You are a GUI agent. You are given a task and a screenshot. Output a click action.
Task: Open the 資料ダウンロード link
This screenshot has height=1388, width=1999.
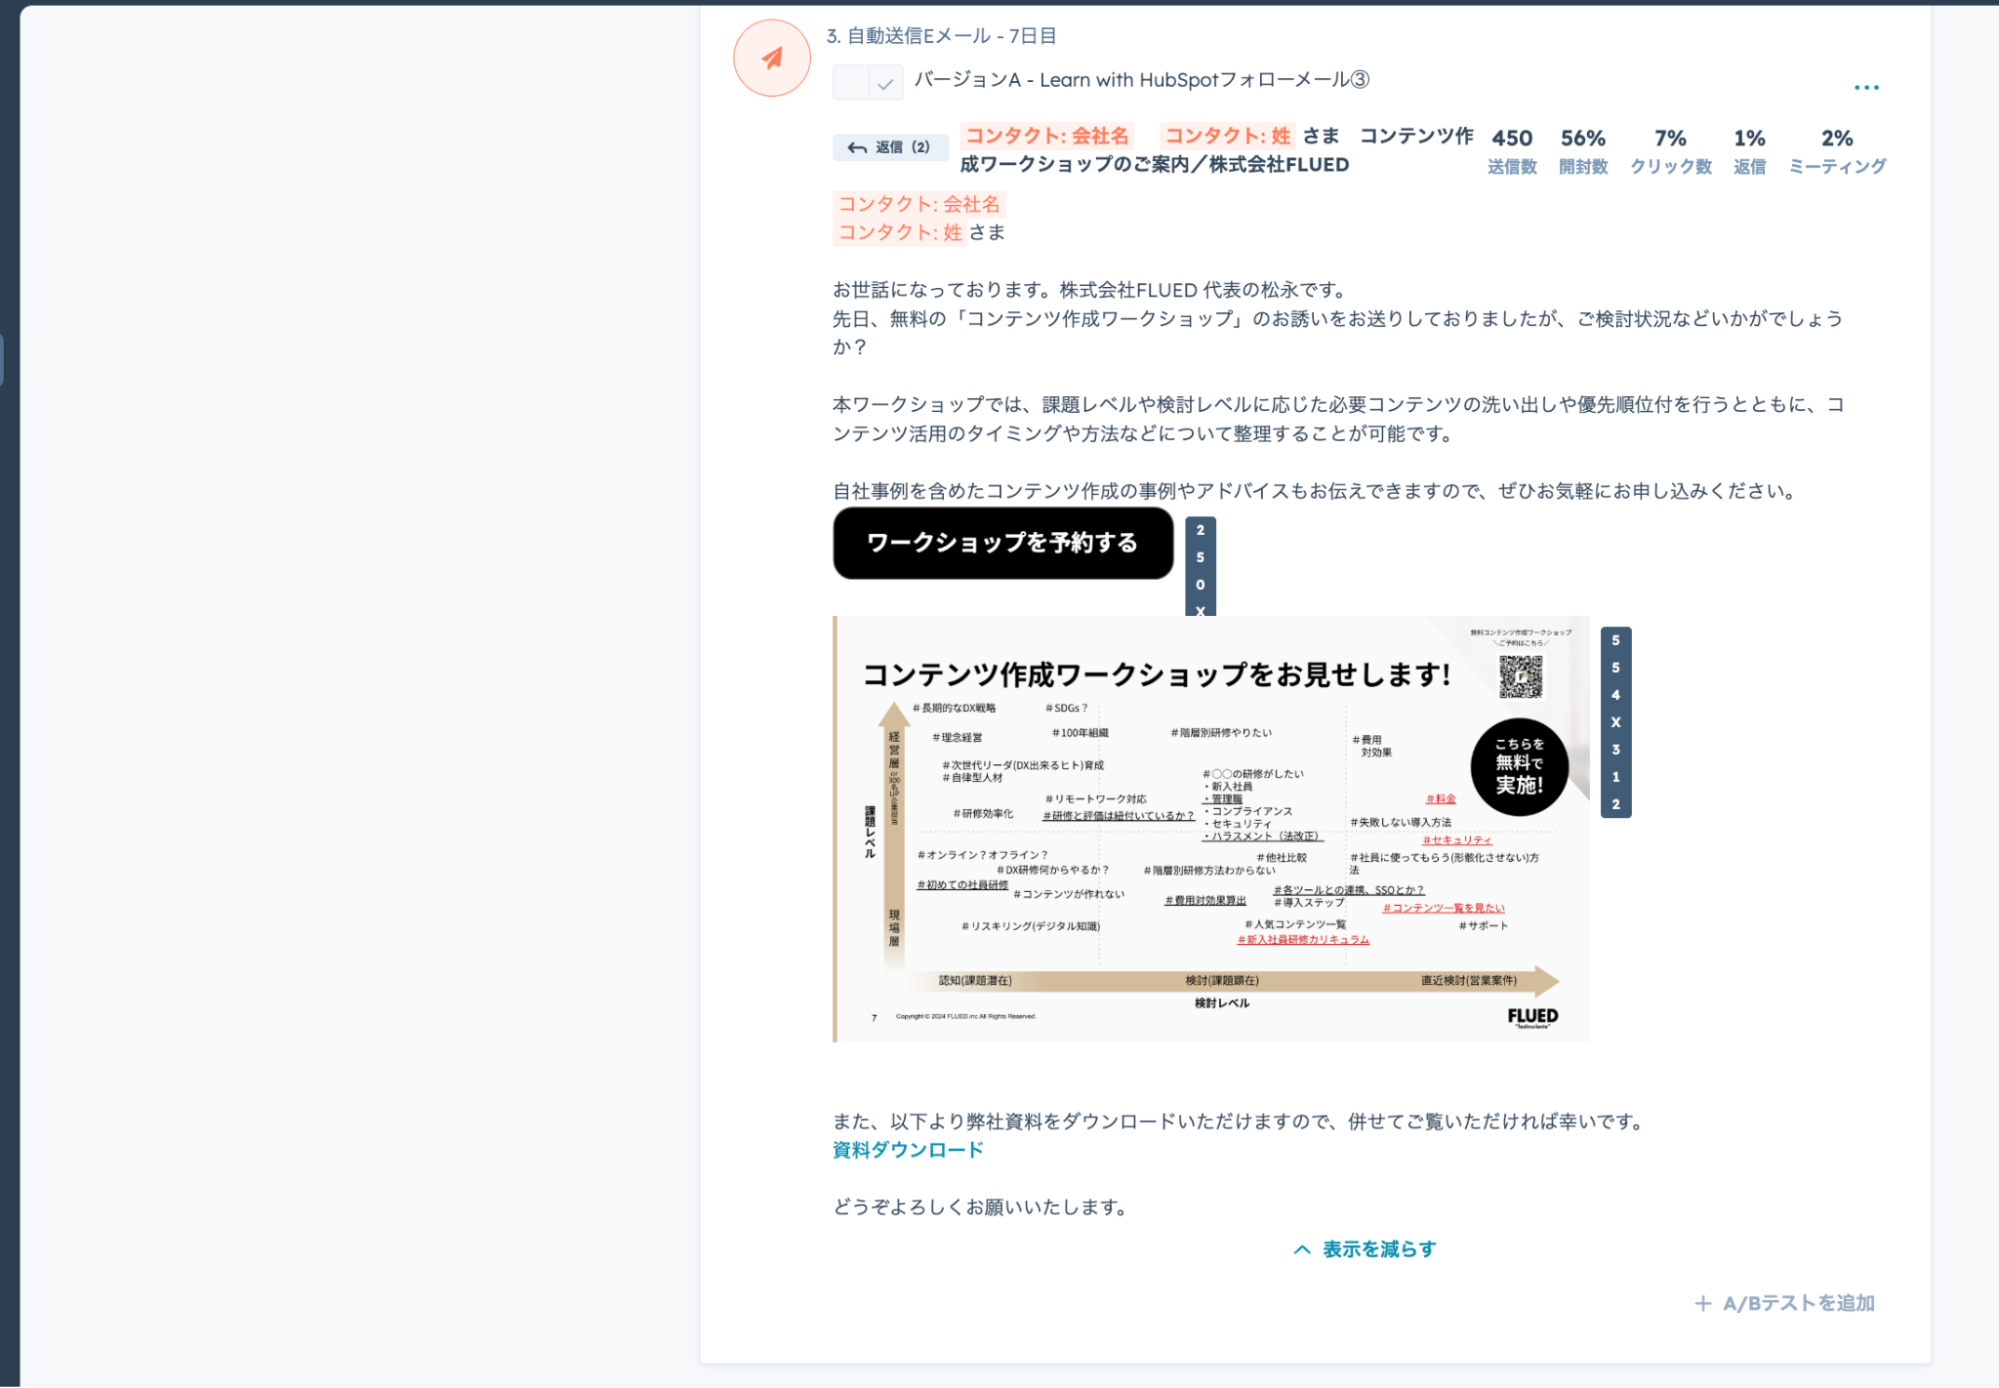pos(907,1150)
